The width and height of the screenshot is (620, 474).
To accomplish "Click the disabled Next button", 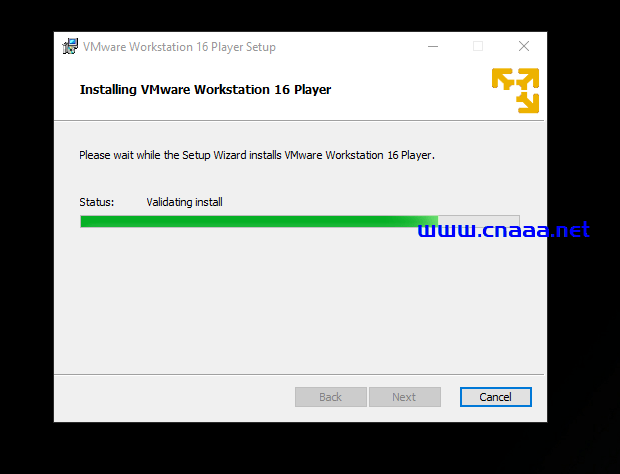I will point(405,397).
